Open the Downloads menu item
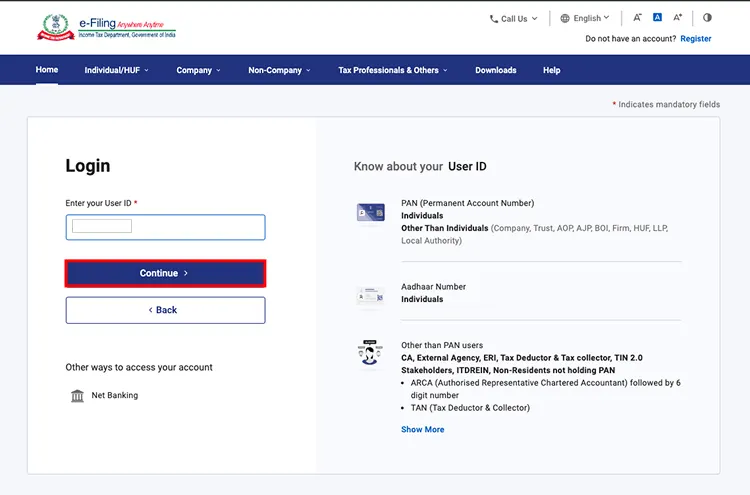 (496, 70)
